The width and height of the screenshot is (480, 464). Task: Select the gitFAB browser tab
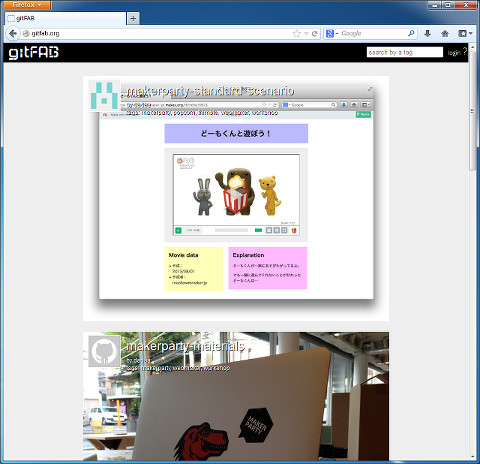coord(65,18)
